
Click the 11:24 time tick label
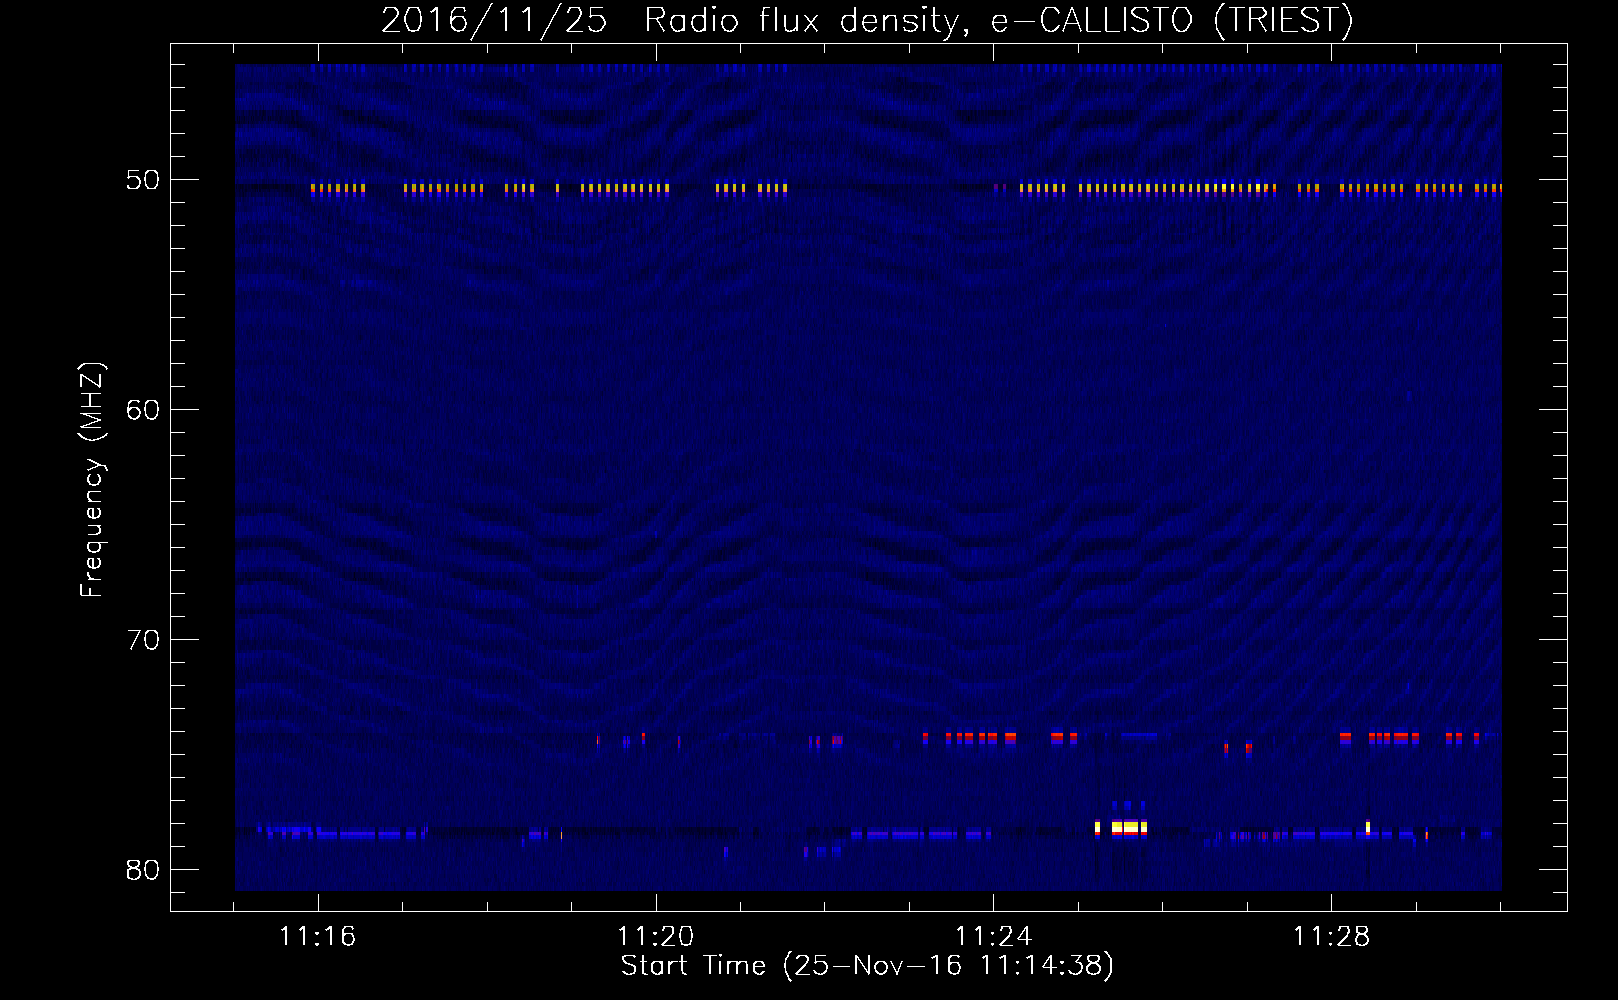[x=994, y=937]
